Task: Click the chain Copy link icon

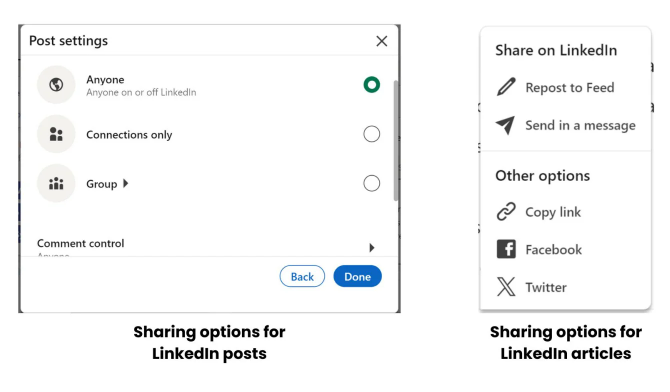Action: pos(506,212)
